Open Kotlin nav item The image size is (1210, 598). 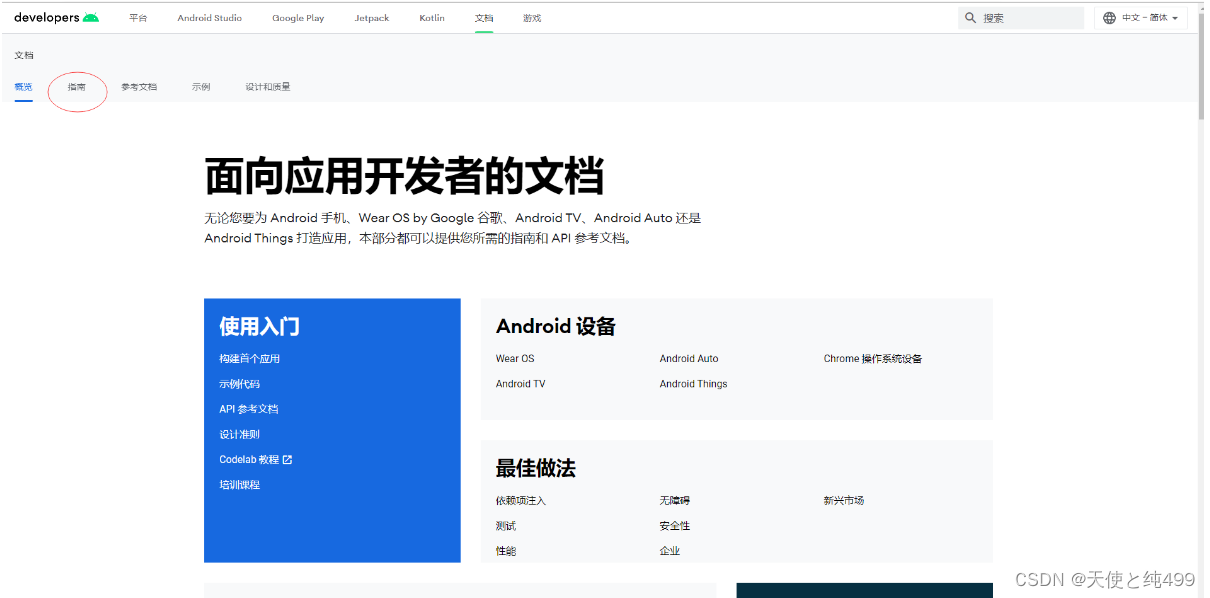click(x=432, y=18)
